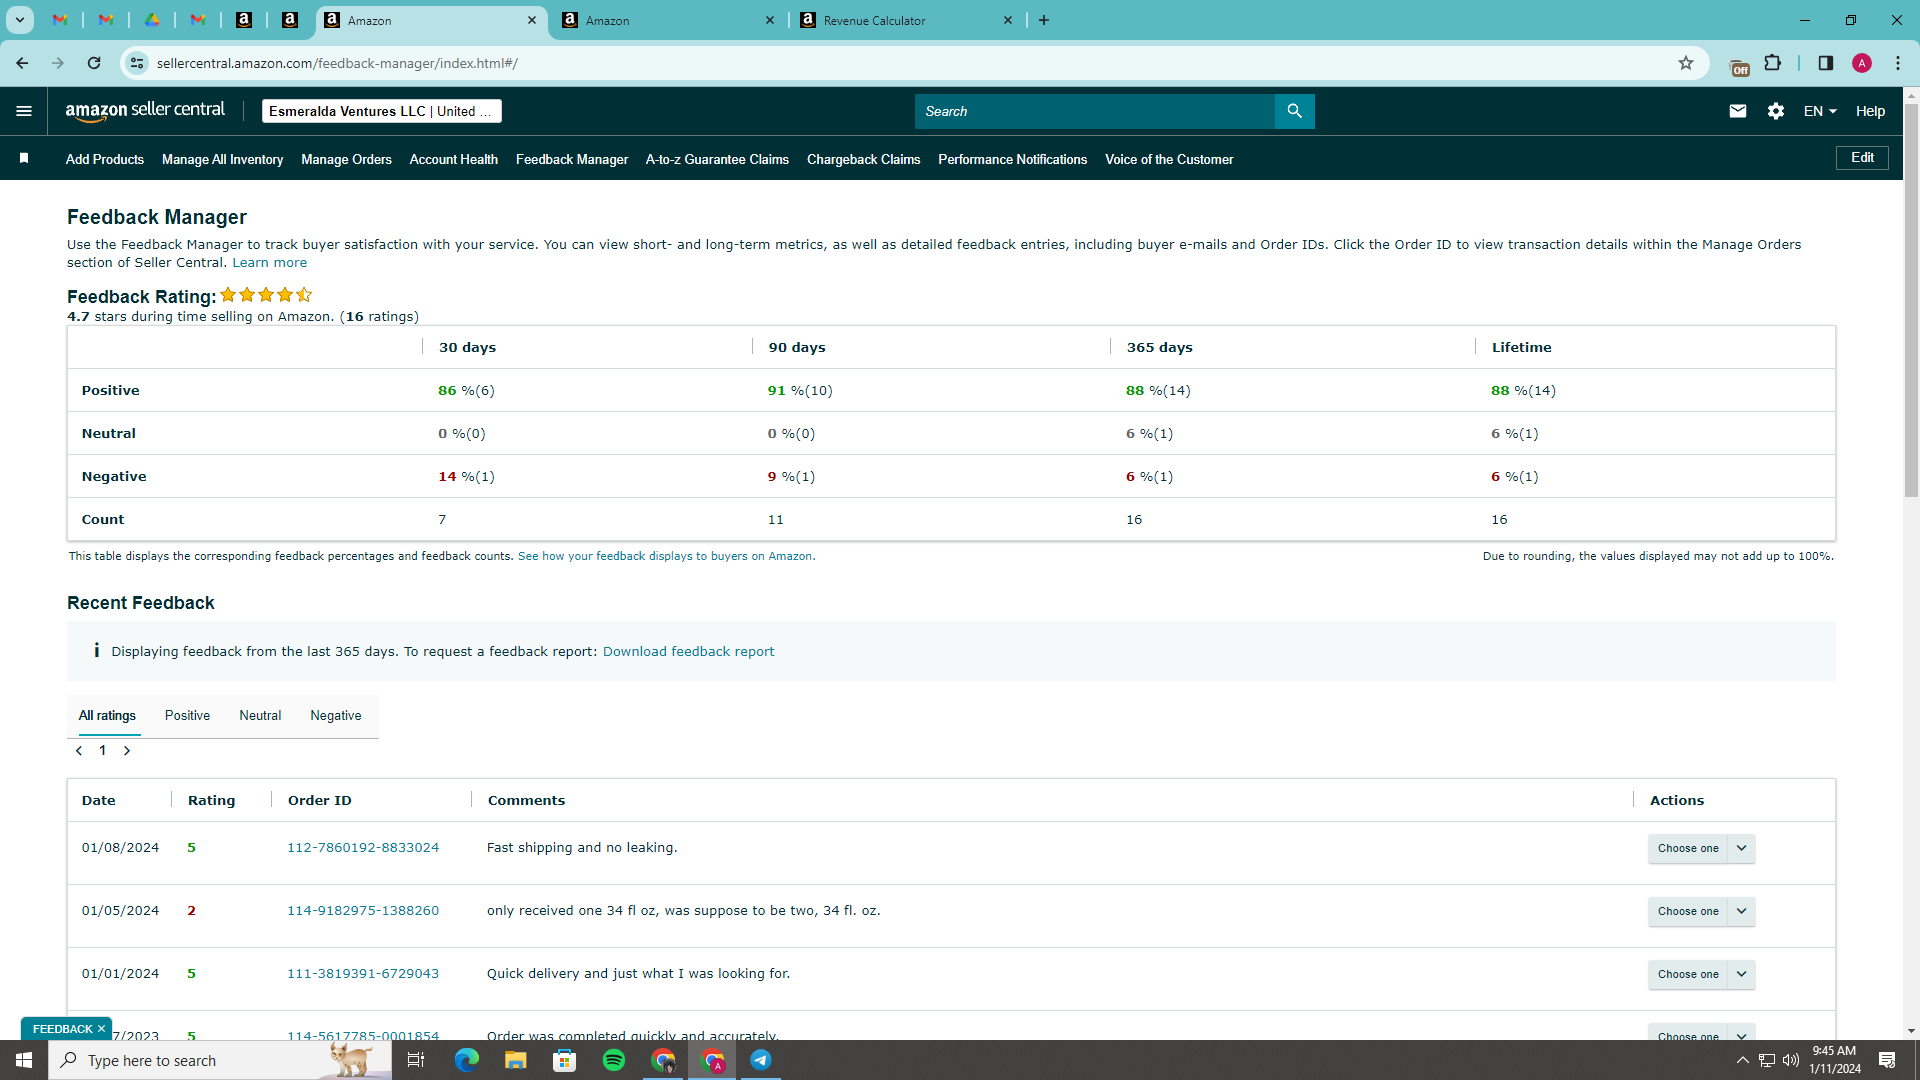This screenshot has height=1080, width=1920.
Task: Open Windows Start menu
Action: tap(24, 1060)
